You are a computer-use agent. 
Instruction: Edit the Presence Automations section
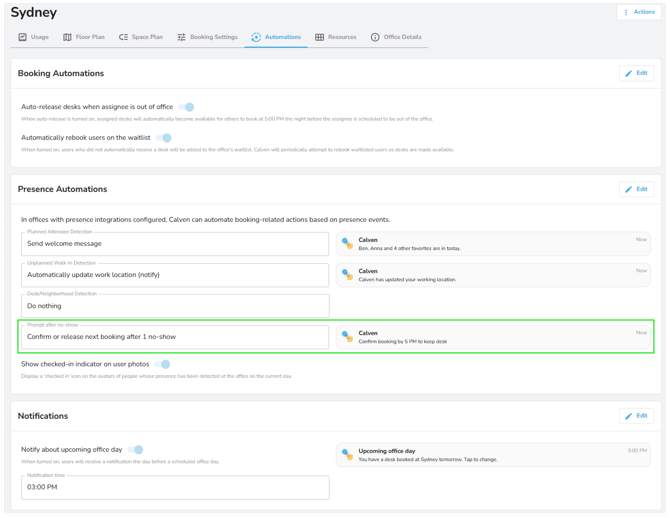(x=636, y=189)
